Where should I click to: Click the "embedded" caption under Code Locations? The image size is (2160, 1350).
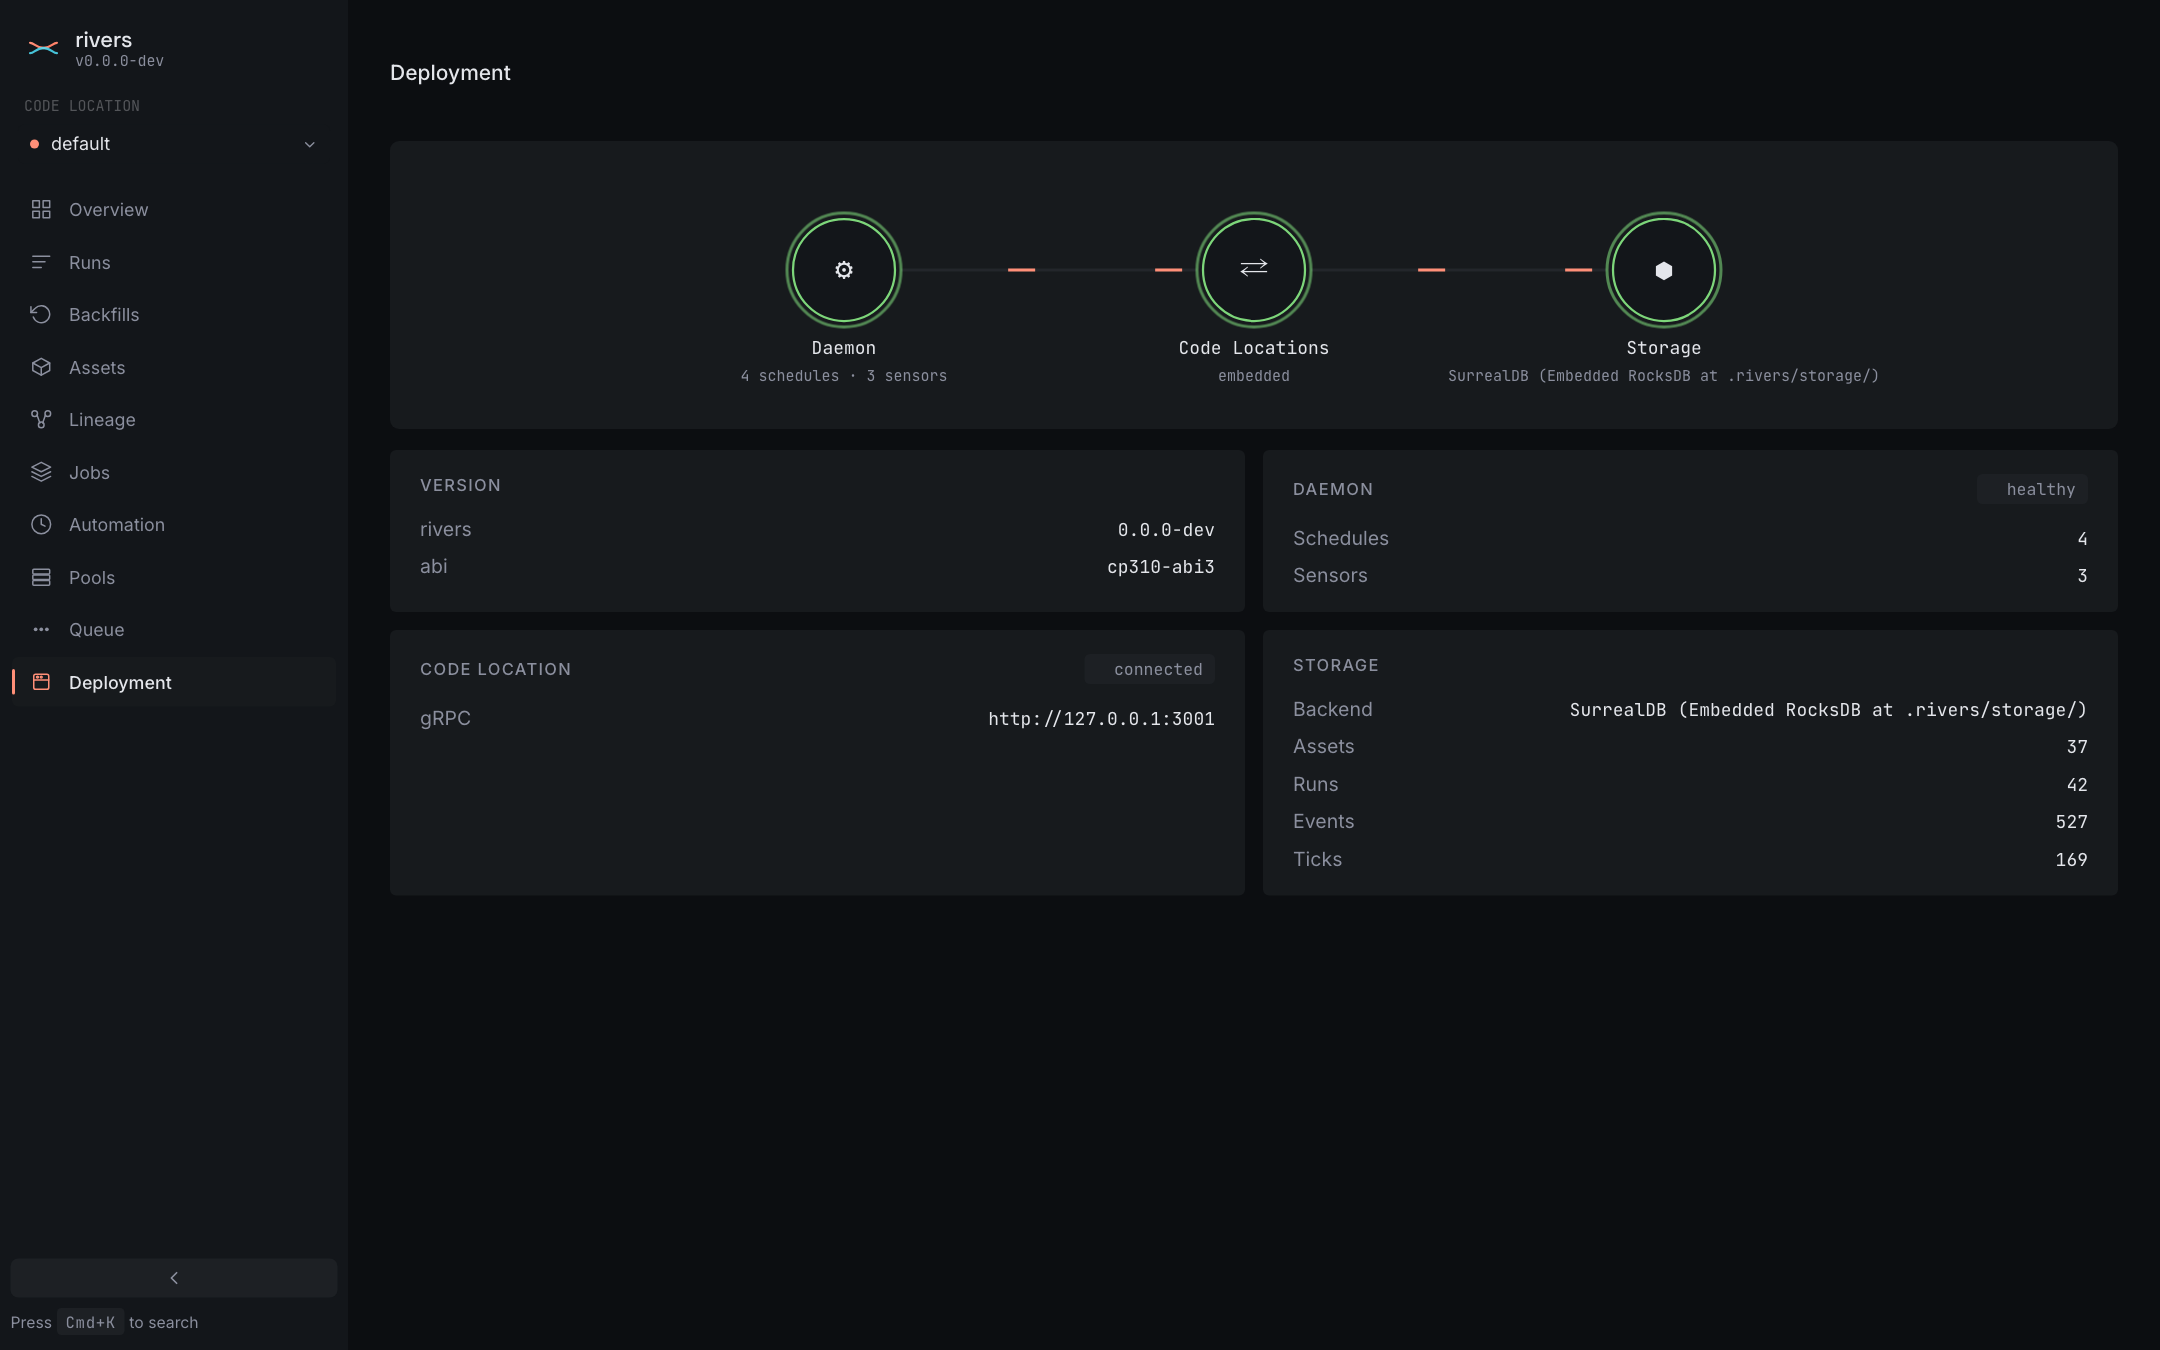coord(1254,376)
